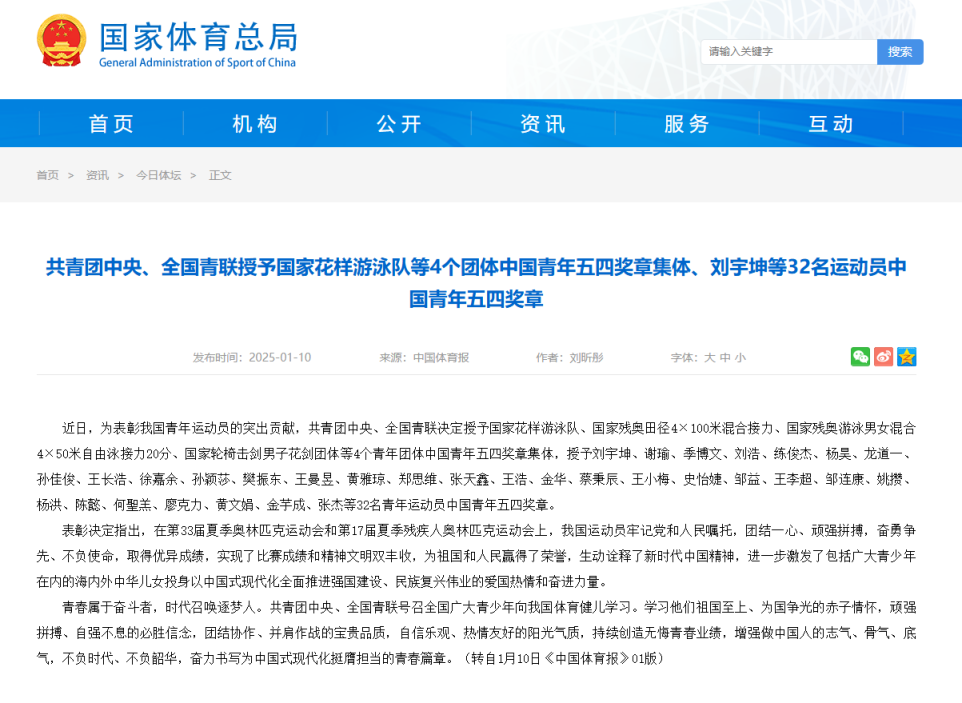Set font size to 中 (medium)
Screen dimensions: 962x703
(724, 357)
